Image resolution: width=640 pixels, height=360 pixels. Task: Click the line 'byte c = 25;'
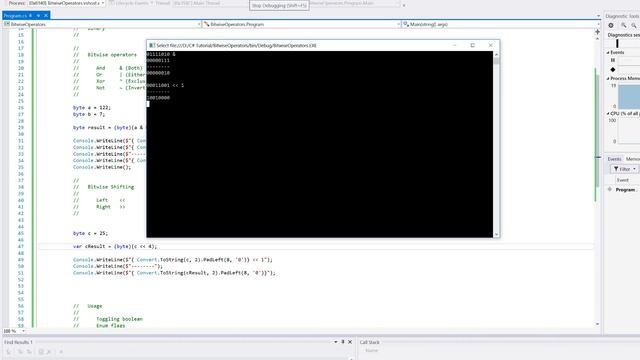90,233
